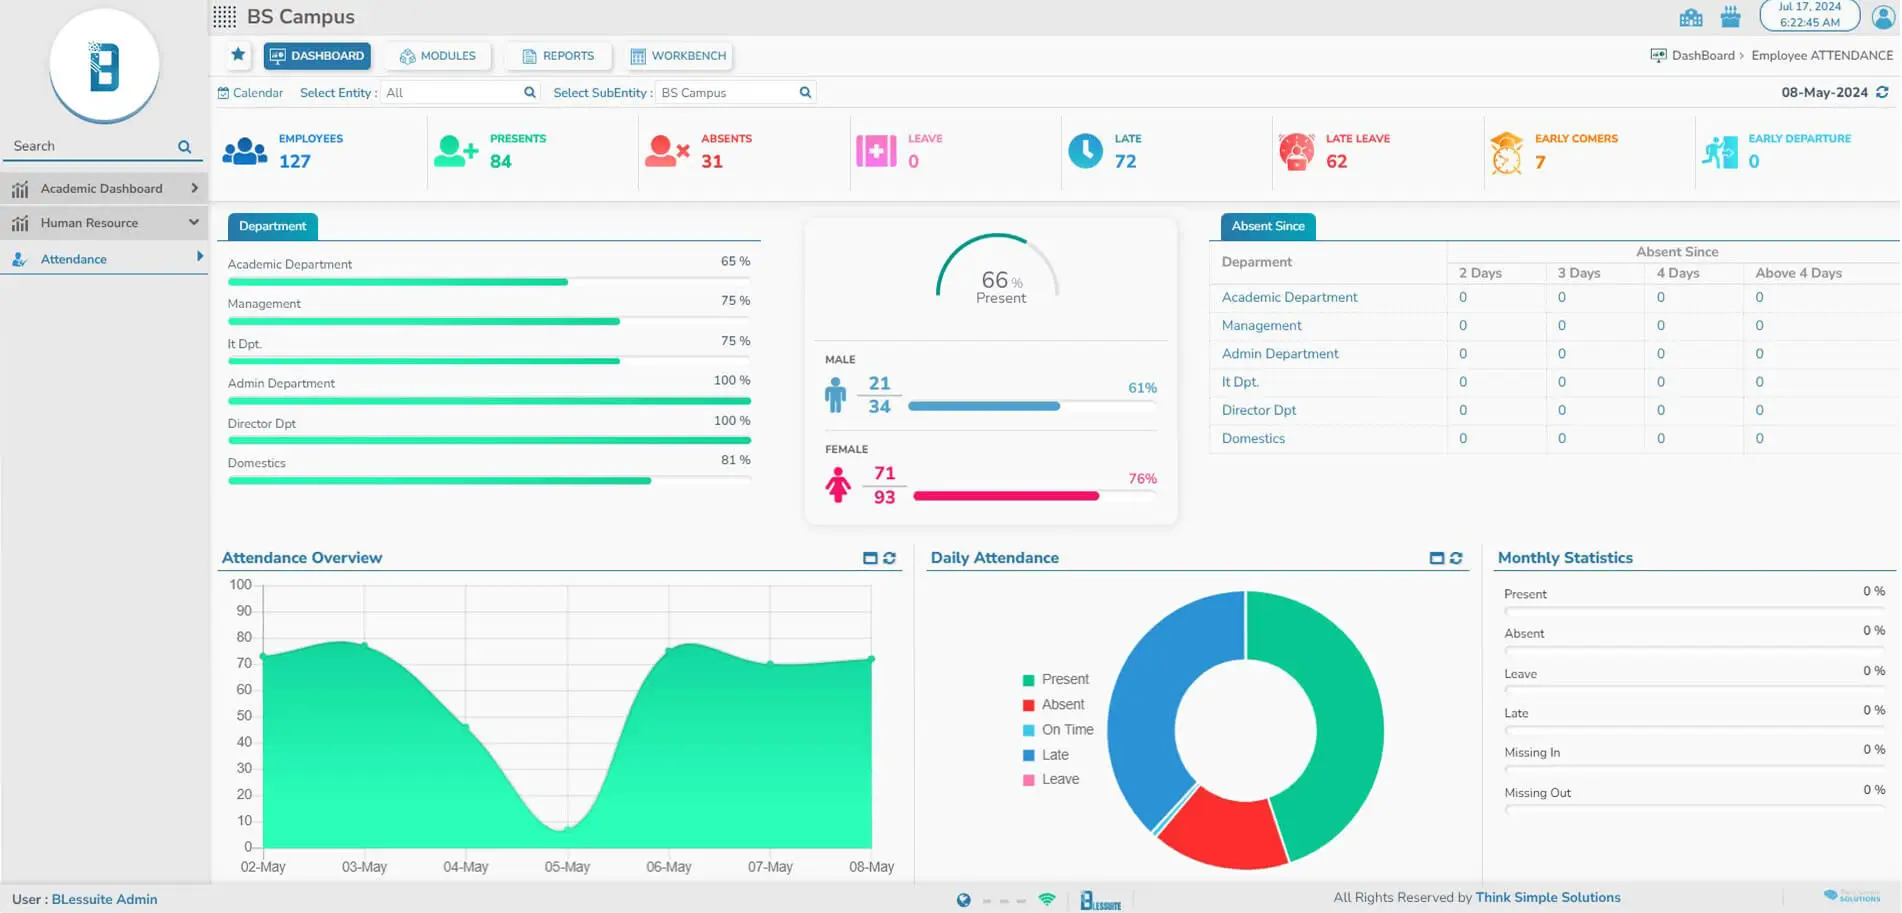Viewport: 1902px width, 913px height.
Task: Toggle the Present legend item in chart
Action: click(1055, 679)
